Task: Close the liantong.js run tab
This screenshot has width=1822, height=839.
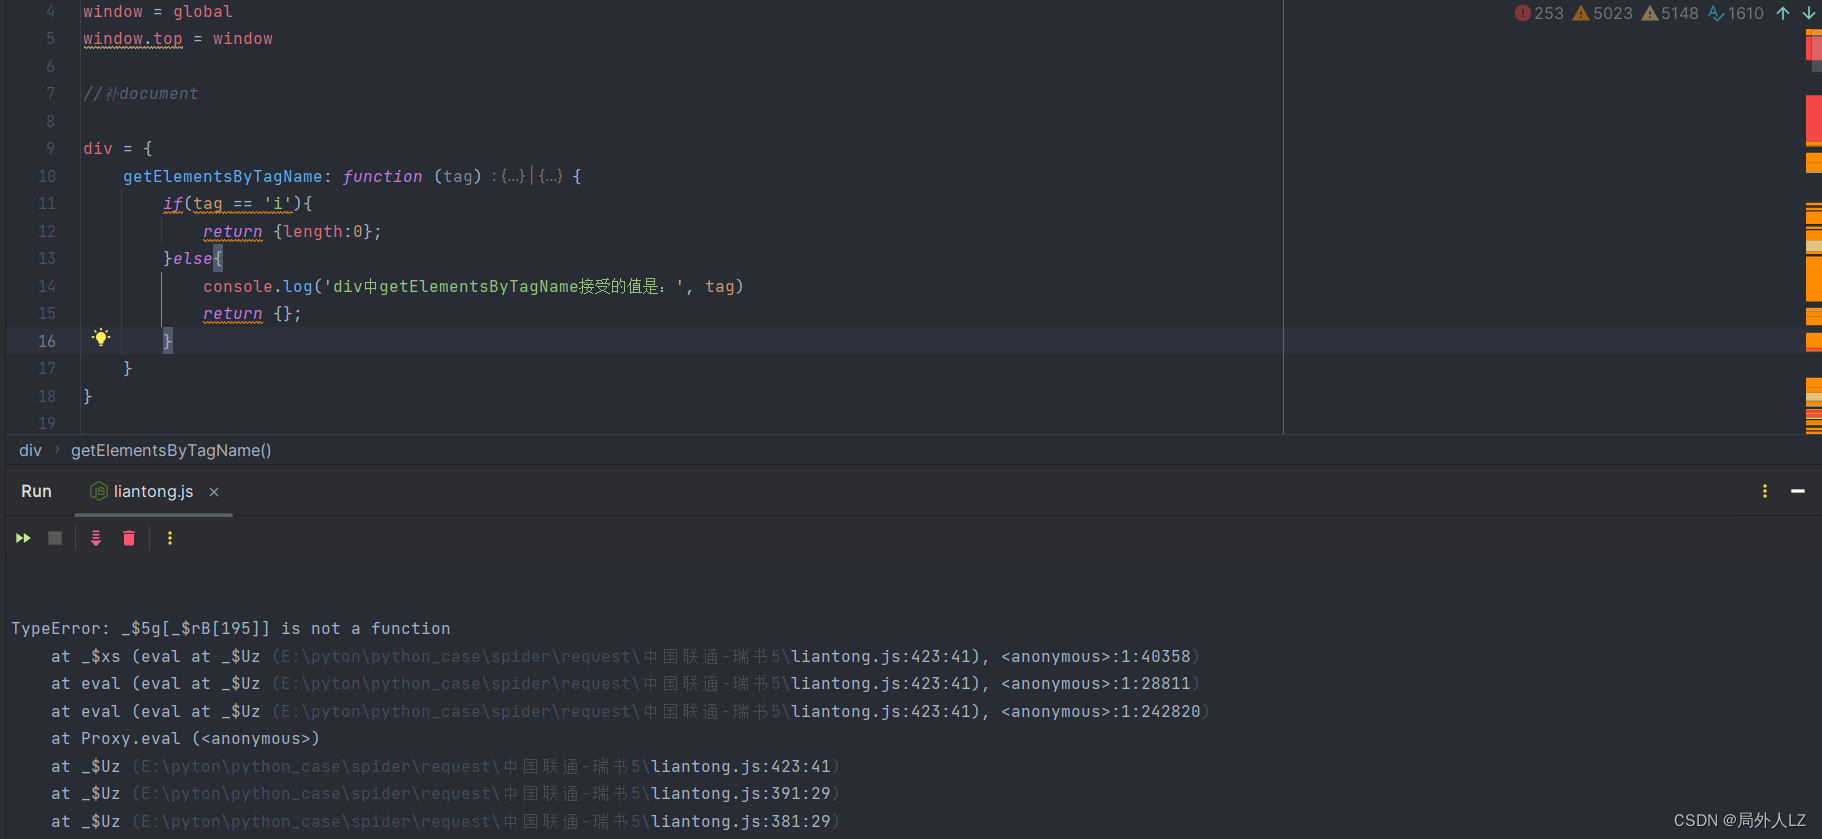Action: coord(214,492)
